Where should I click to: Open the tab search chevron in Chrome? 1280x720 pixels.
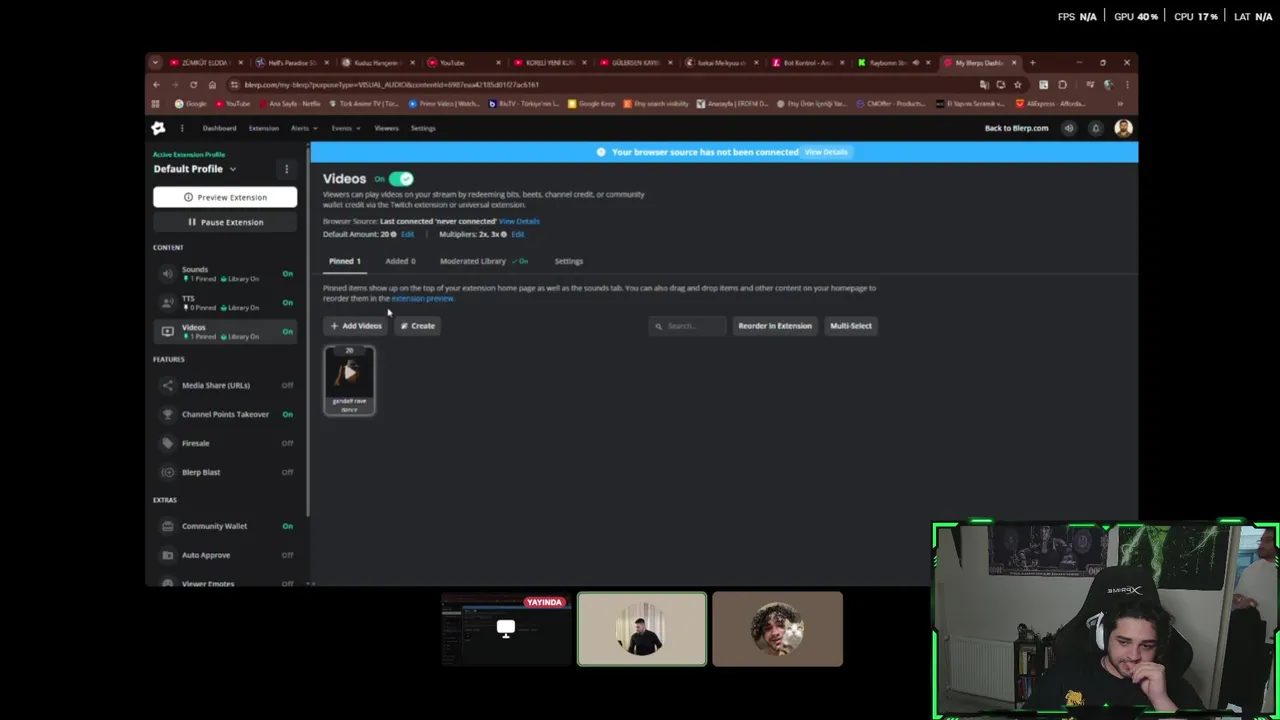pyautogui.click(x=155, y=63)
